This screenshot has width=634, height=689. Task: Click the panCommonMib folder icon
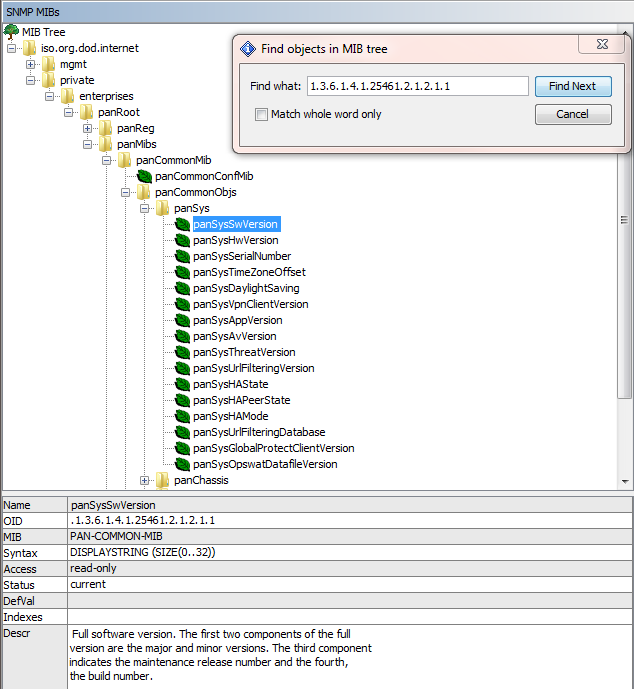125,160
